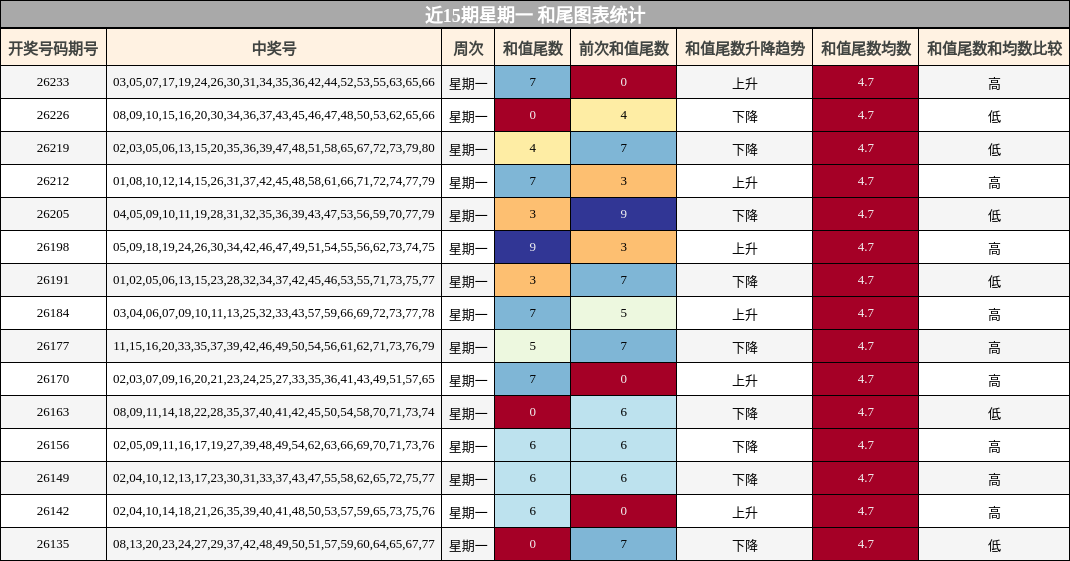Viewport: 1070px width, 561px height.
Task: Select issue number 26156
Action: (53, 445)
